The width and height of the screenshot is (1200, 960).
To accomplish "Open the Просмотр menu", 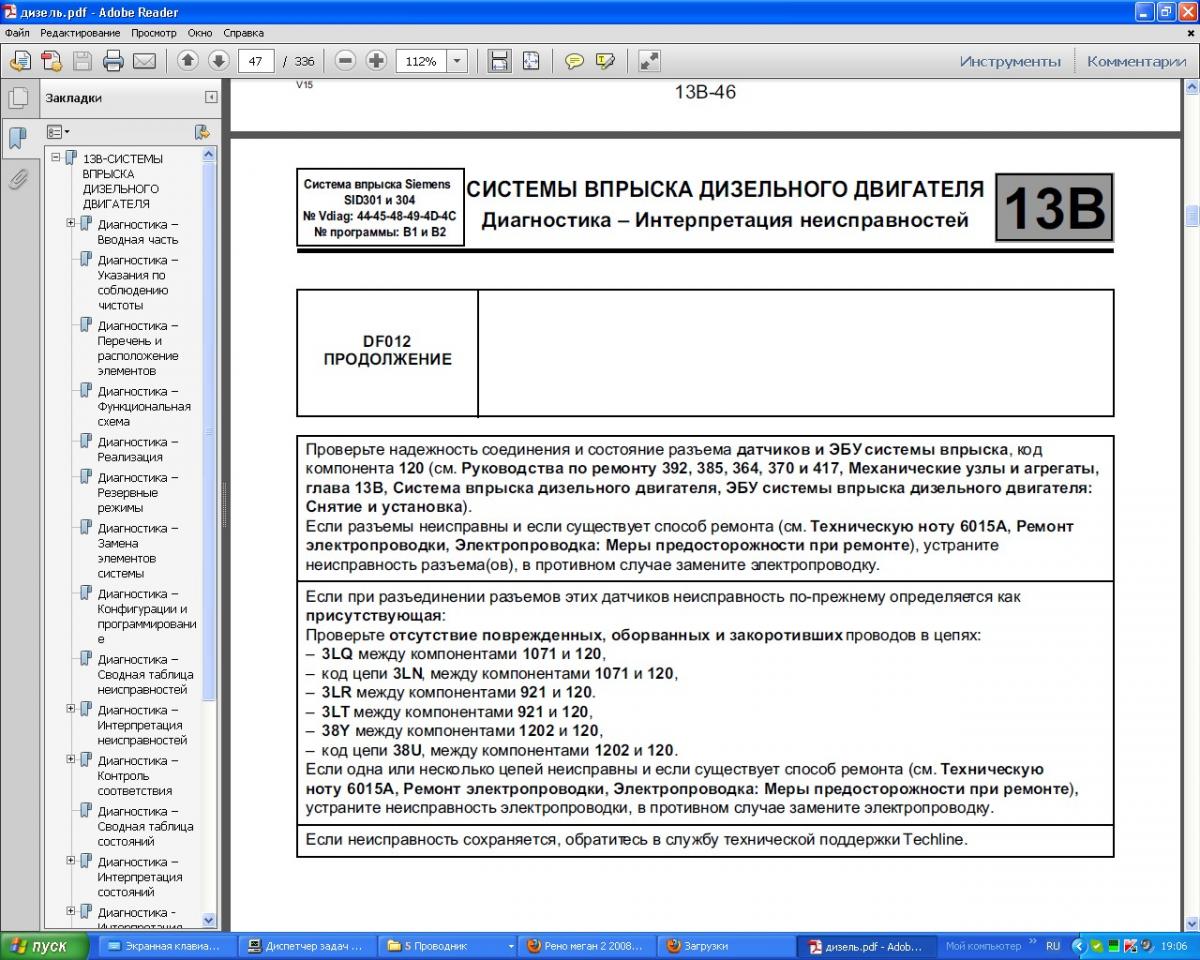I will click(x=154, y=33).
